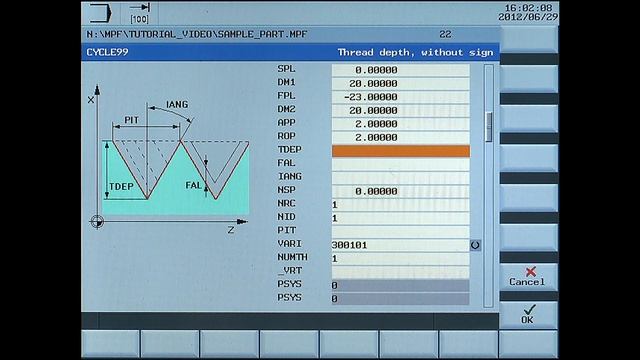
Task: Click the PIT label in the diagram
Action: point(131,120)
